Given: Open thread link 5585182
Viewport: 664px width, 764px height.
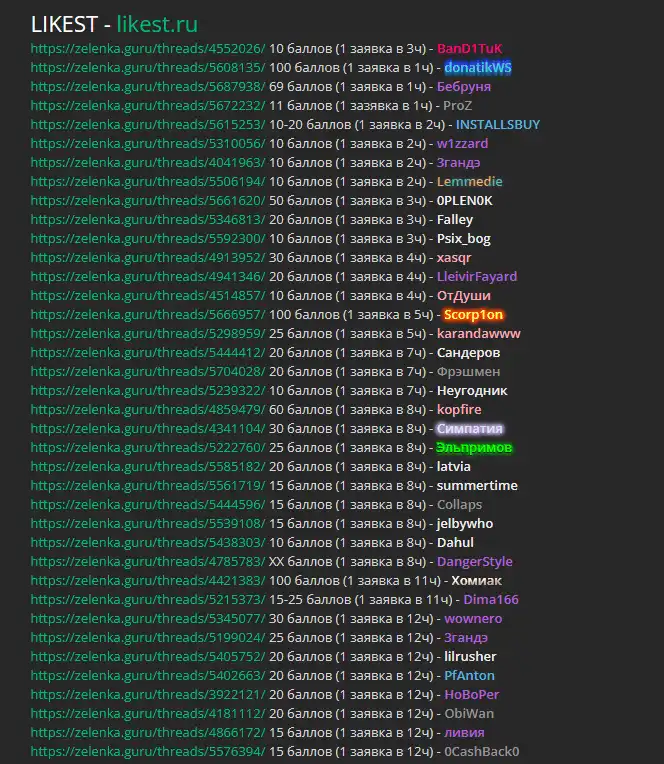Looking at the screenshot, I should (x=148, y=467).
